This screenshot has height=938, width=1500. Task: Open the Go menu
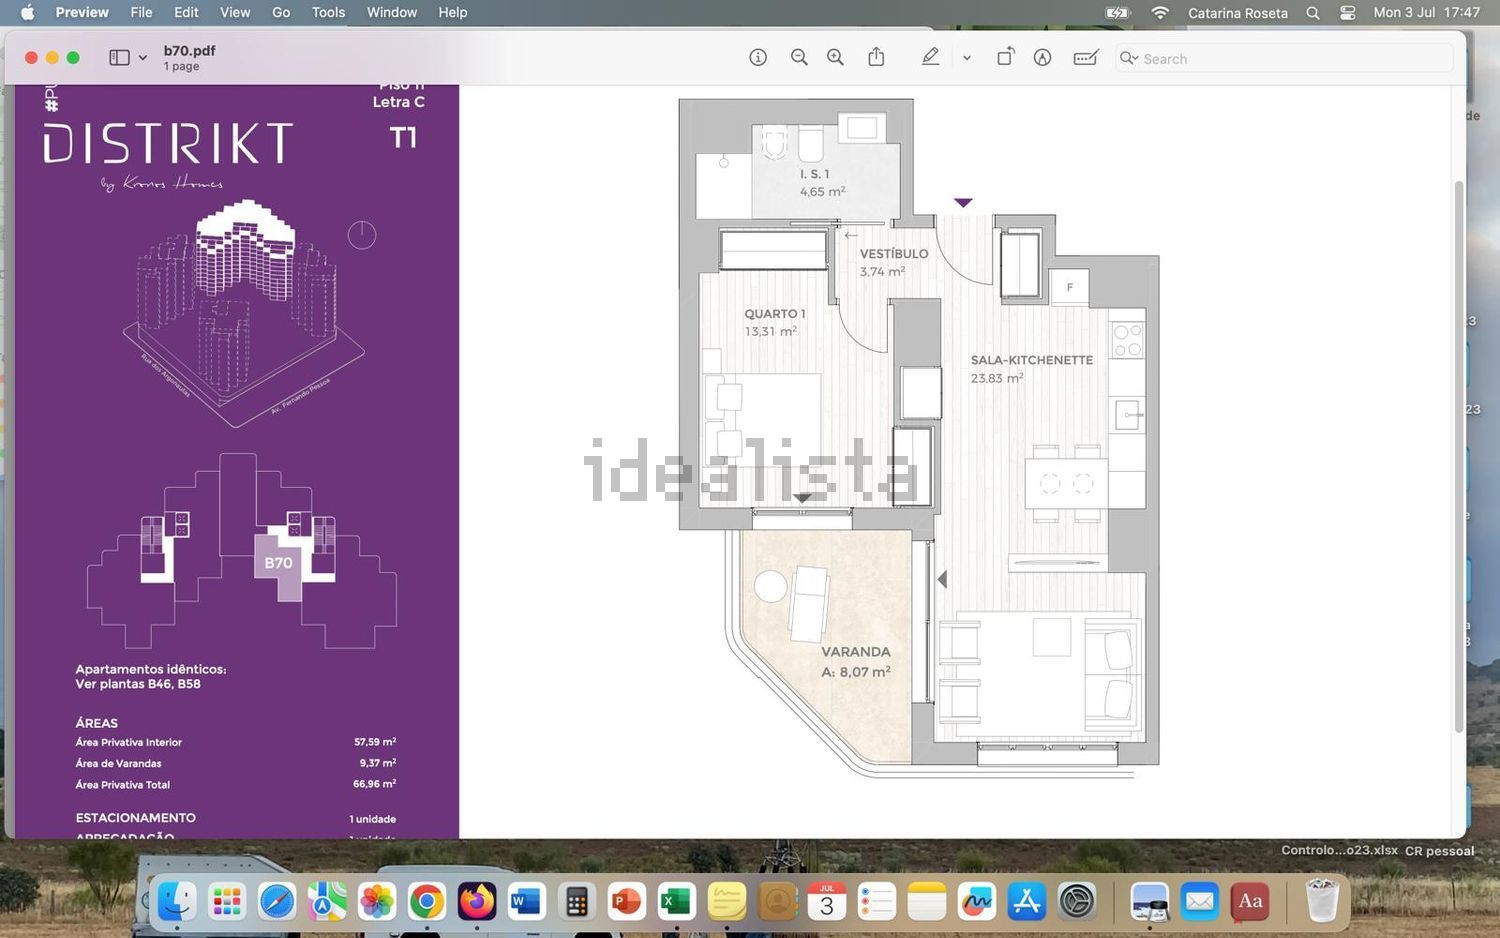(281, 12)
